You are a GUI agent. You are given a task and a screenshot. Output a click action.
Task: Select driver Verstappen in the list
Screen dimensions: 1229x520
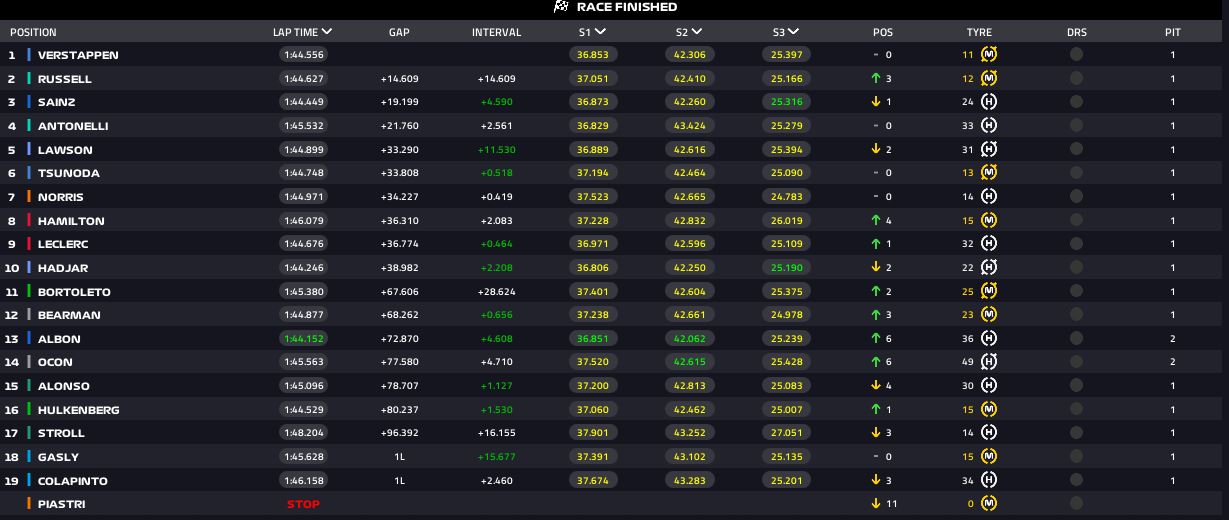[78, 55]
